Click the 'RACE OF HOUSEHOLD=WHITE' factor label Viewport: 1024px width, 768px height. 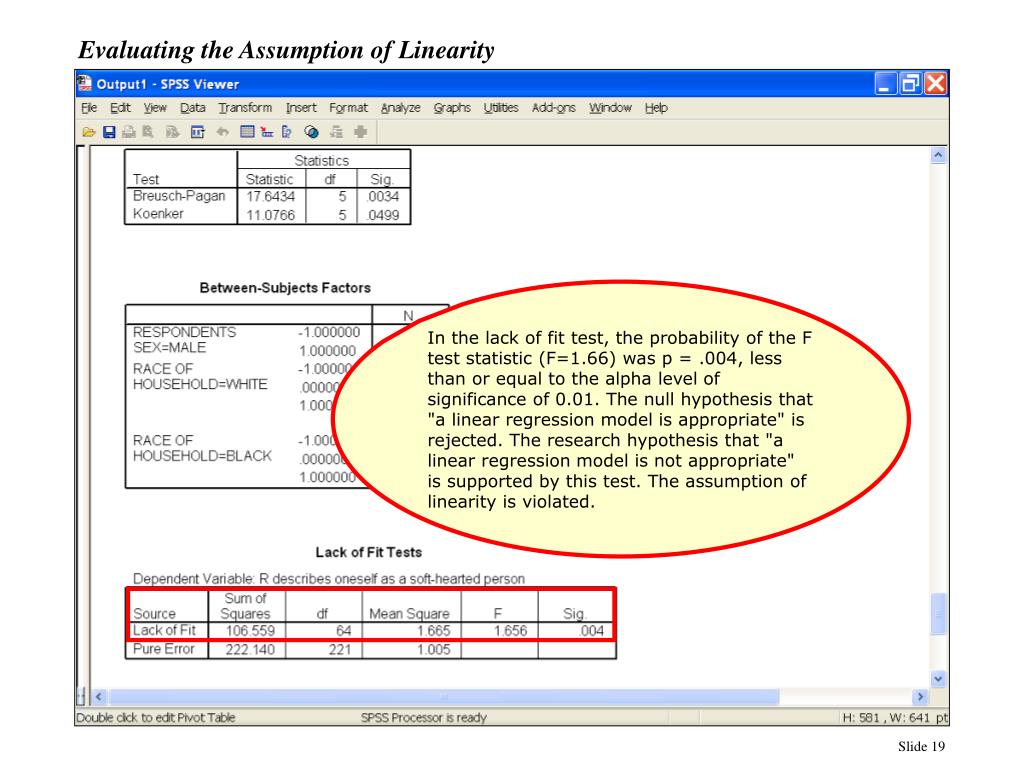click(x=200, y=376)
